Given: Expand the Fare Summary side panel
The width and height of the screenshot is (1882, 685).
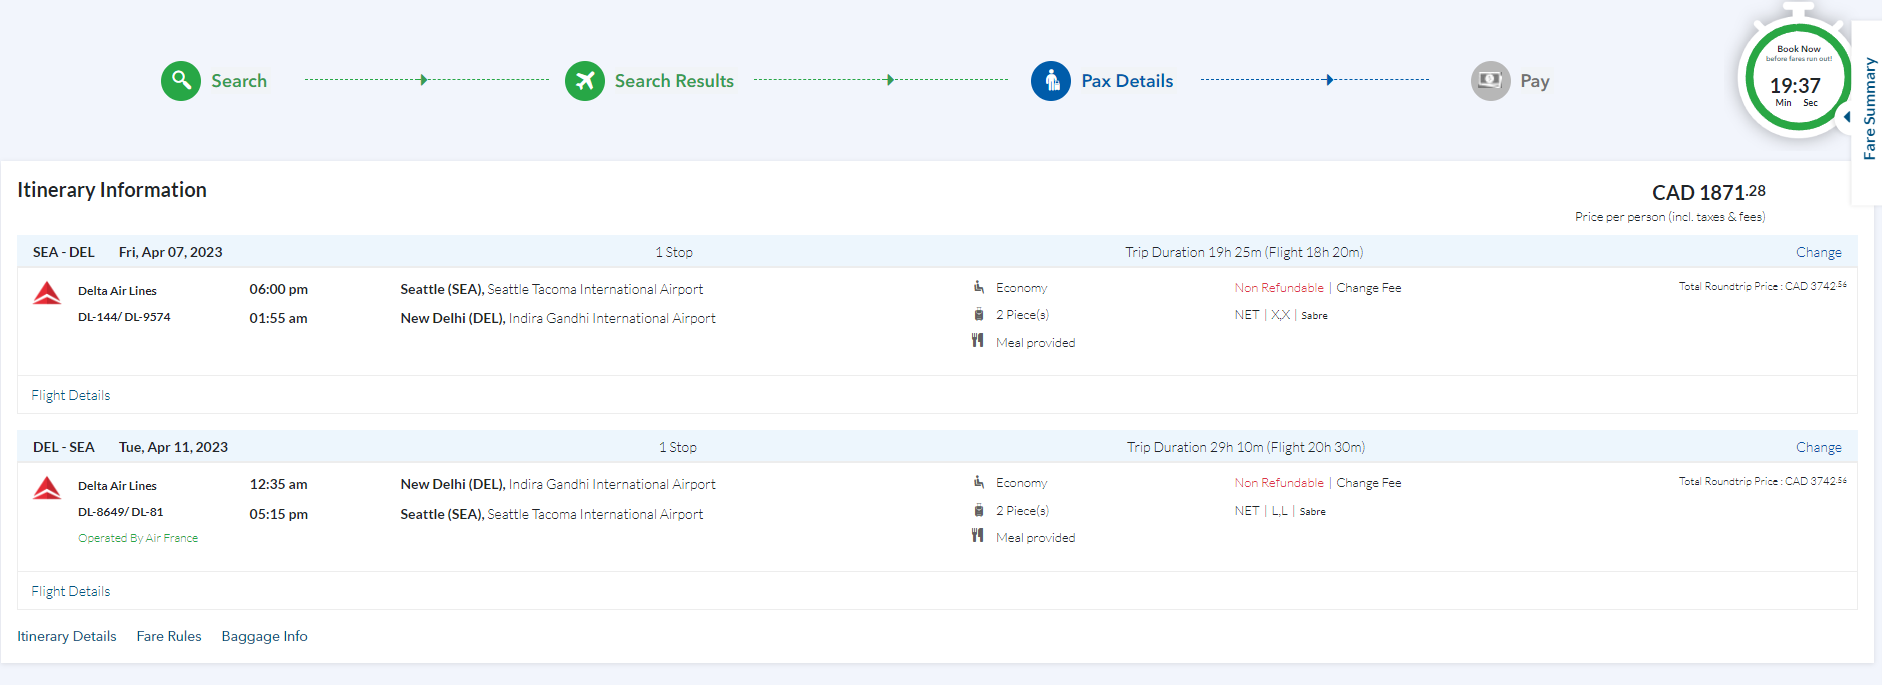Looking at the screenshot, I should click(1867, 110).
